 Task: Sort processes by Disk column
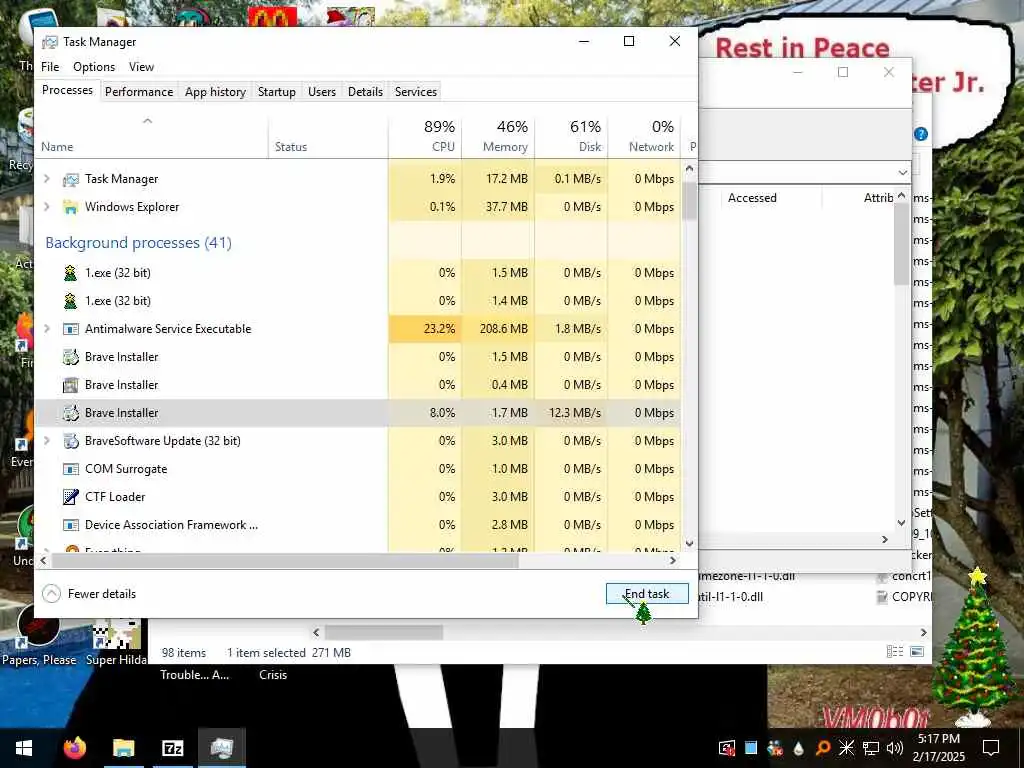(571, 136)
